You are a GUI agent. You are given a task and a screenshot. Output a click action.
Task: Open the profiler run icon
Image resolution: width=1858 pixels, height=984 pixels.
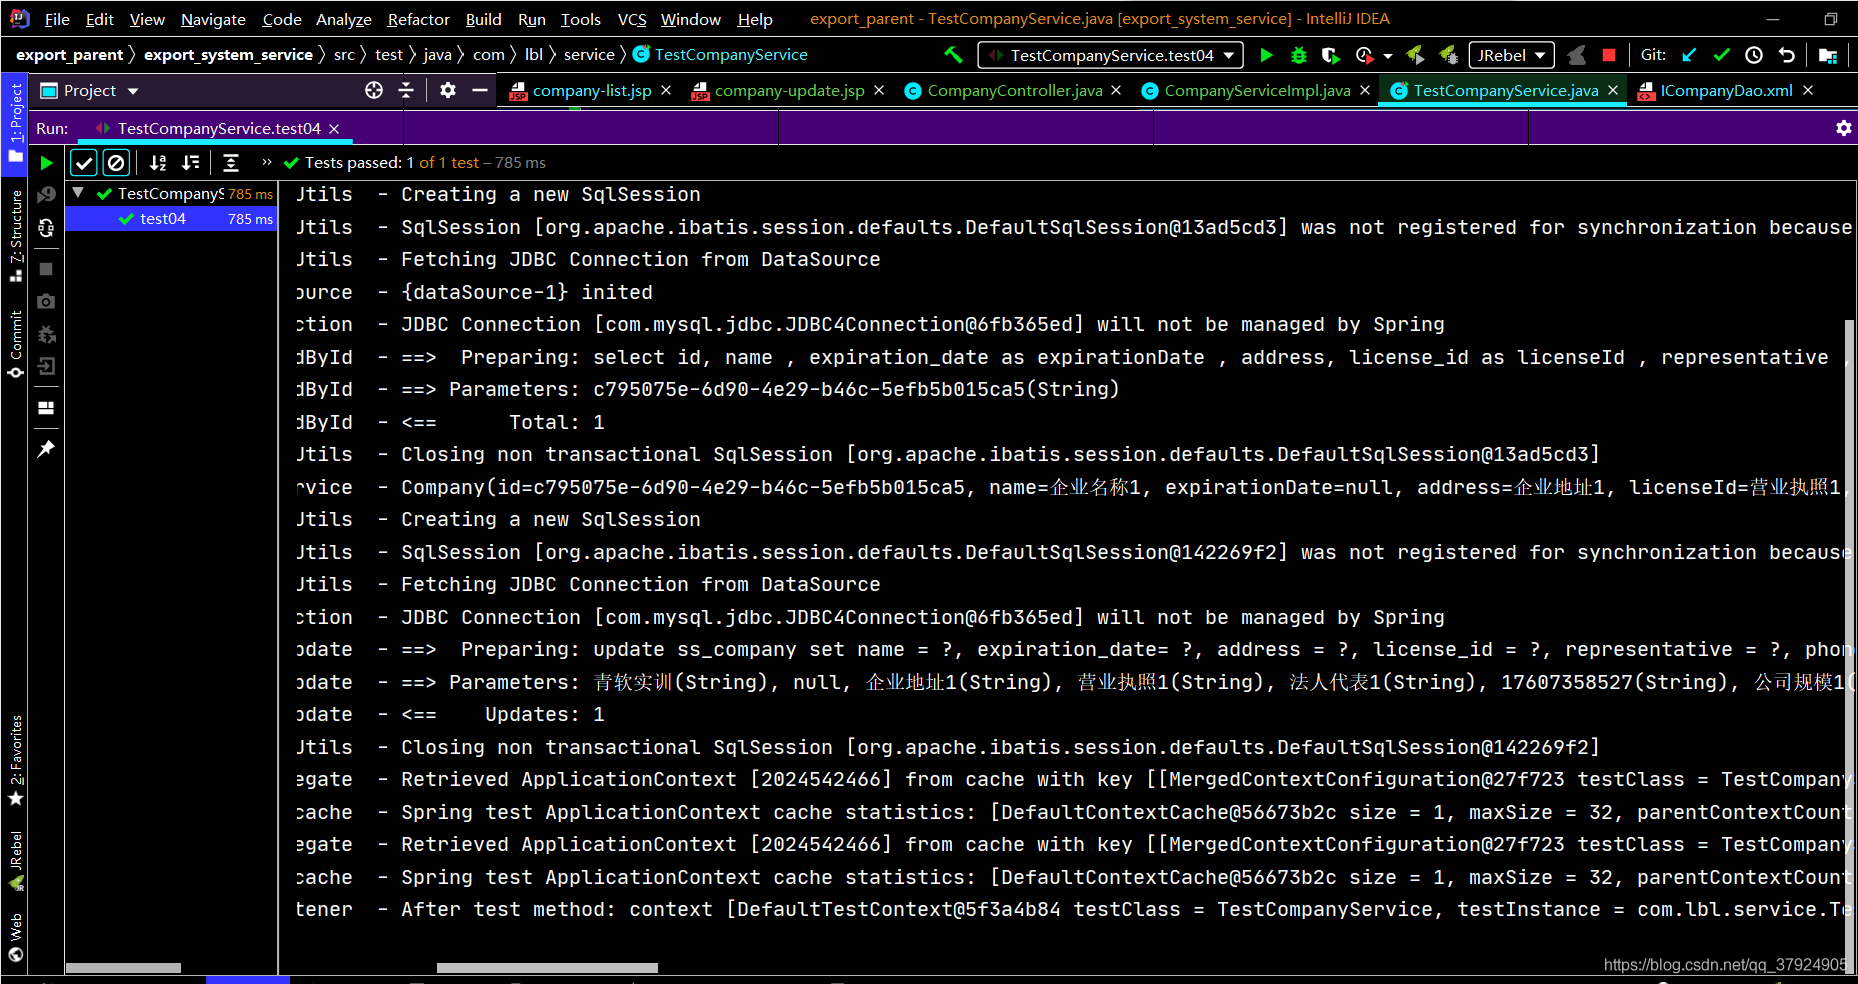pos(1364,55)
